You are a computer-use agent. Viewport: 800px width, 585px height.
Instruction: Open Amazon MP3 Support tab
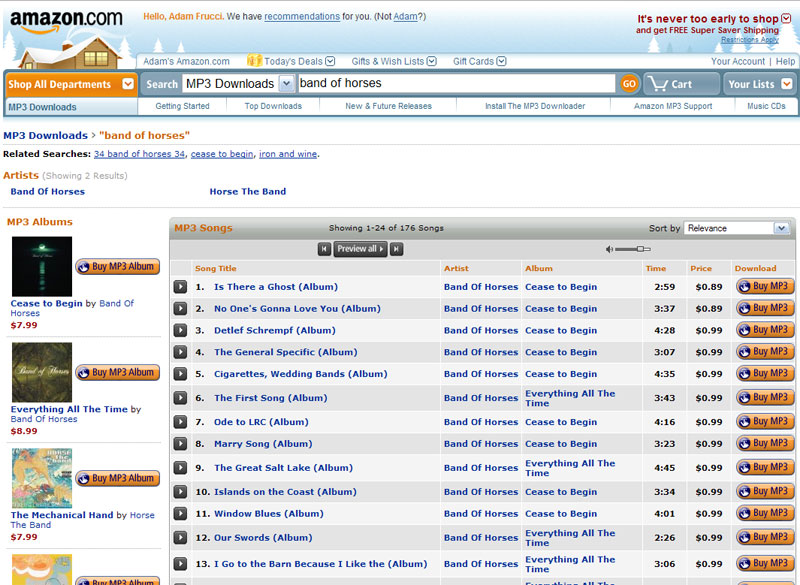(673, 106)
